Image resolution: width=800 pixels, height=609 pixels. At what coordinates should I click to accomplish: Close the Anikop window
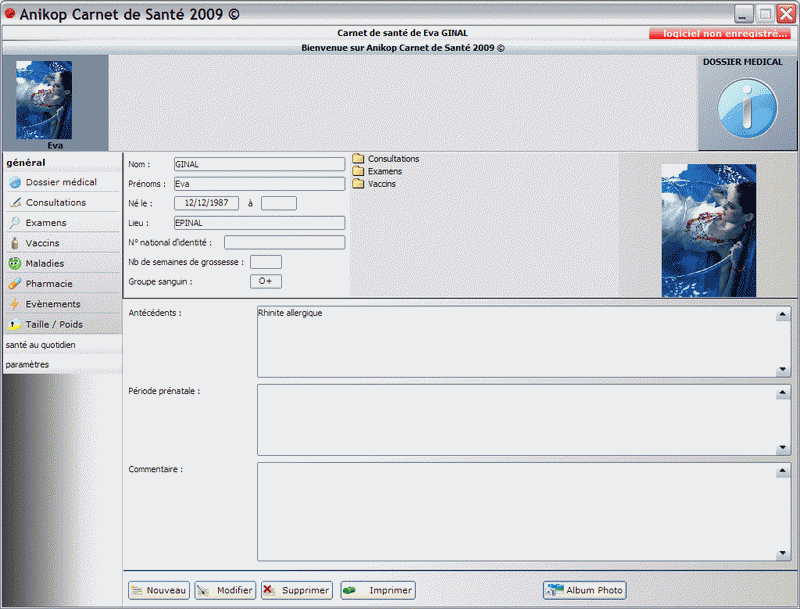point(785,14)
